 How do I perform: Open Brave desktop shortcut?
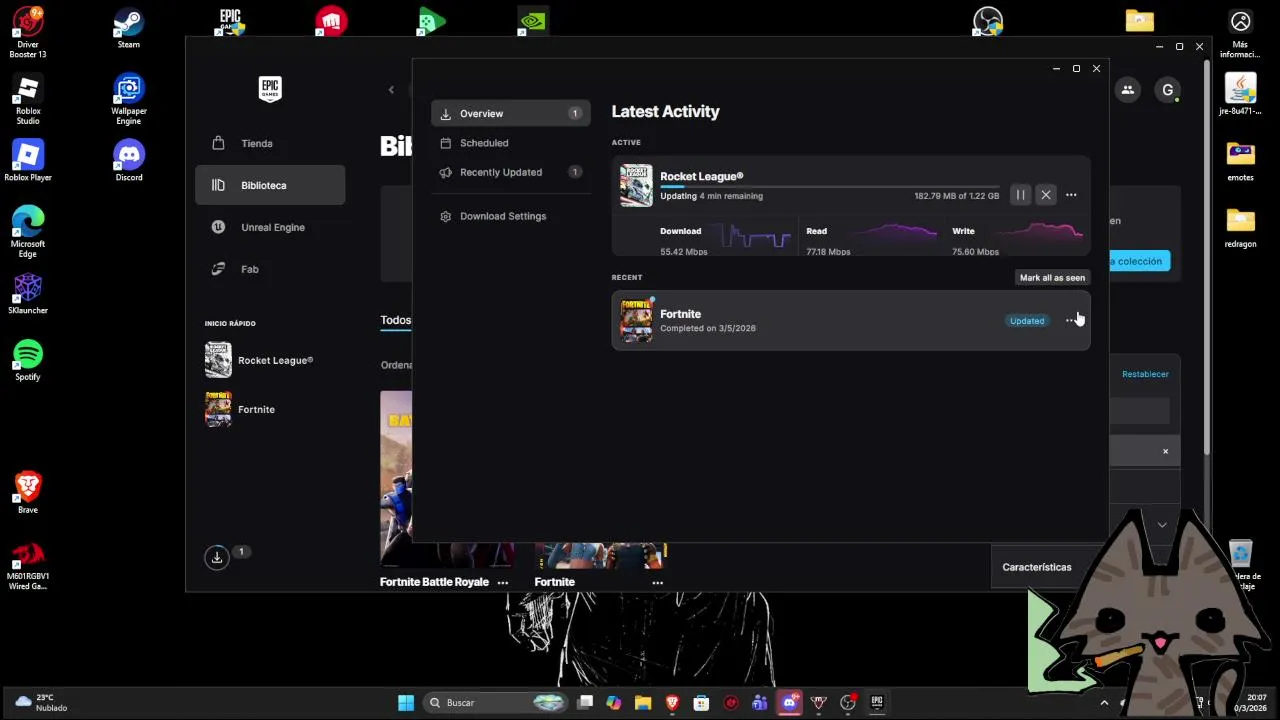(x=28, y=493)
